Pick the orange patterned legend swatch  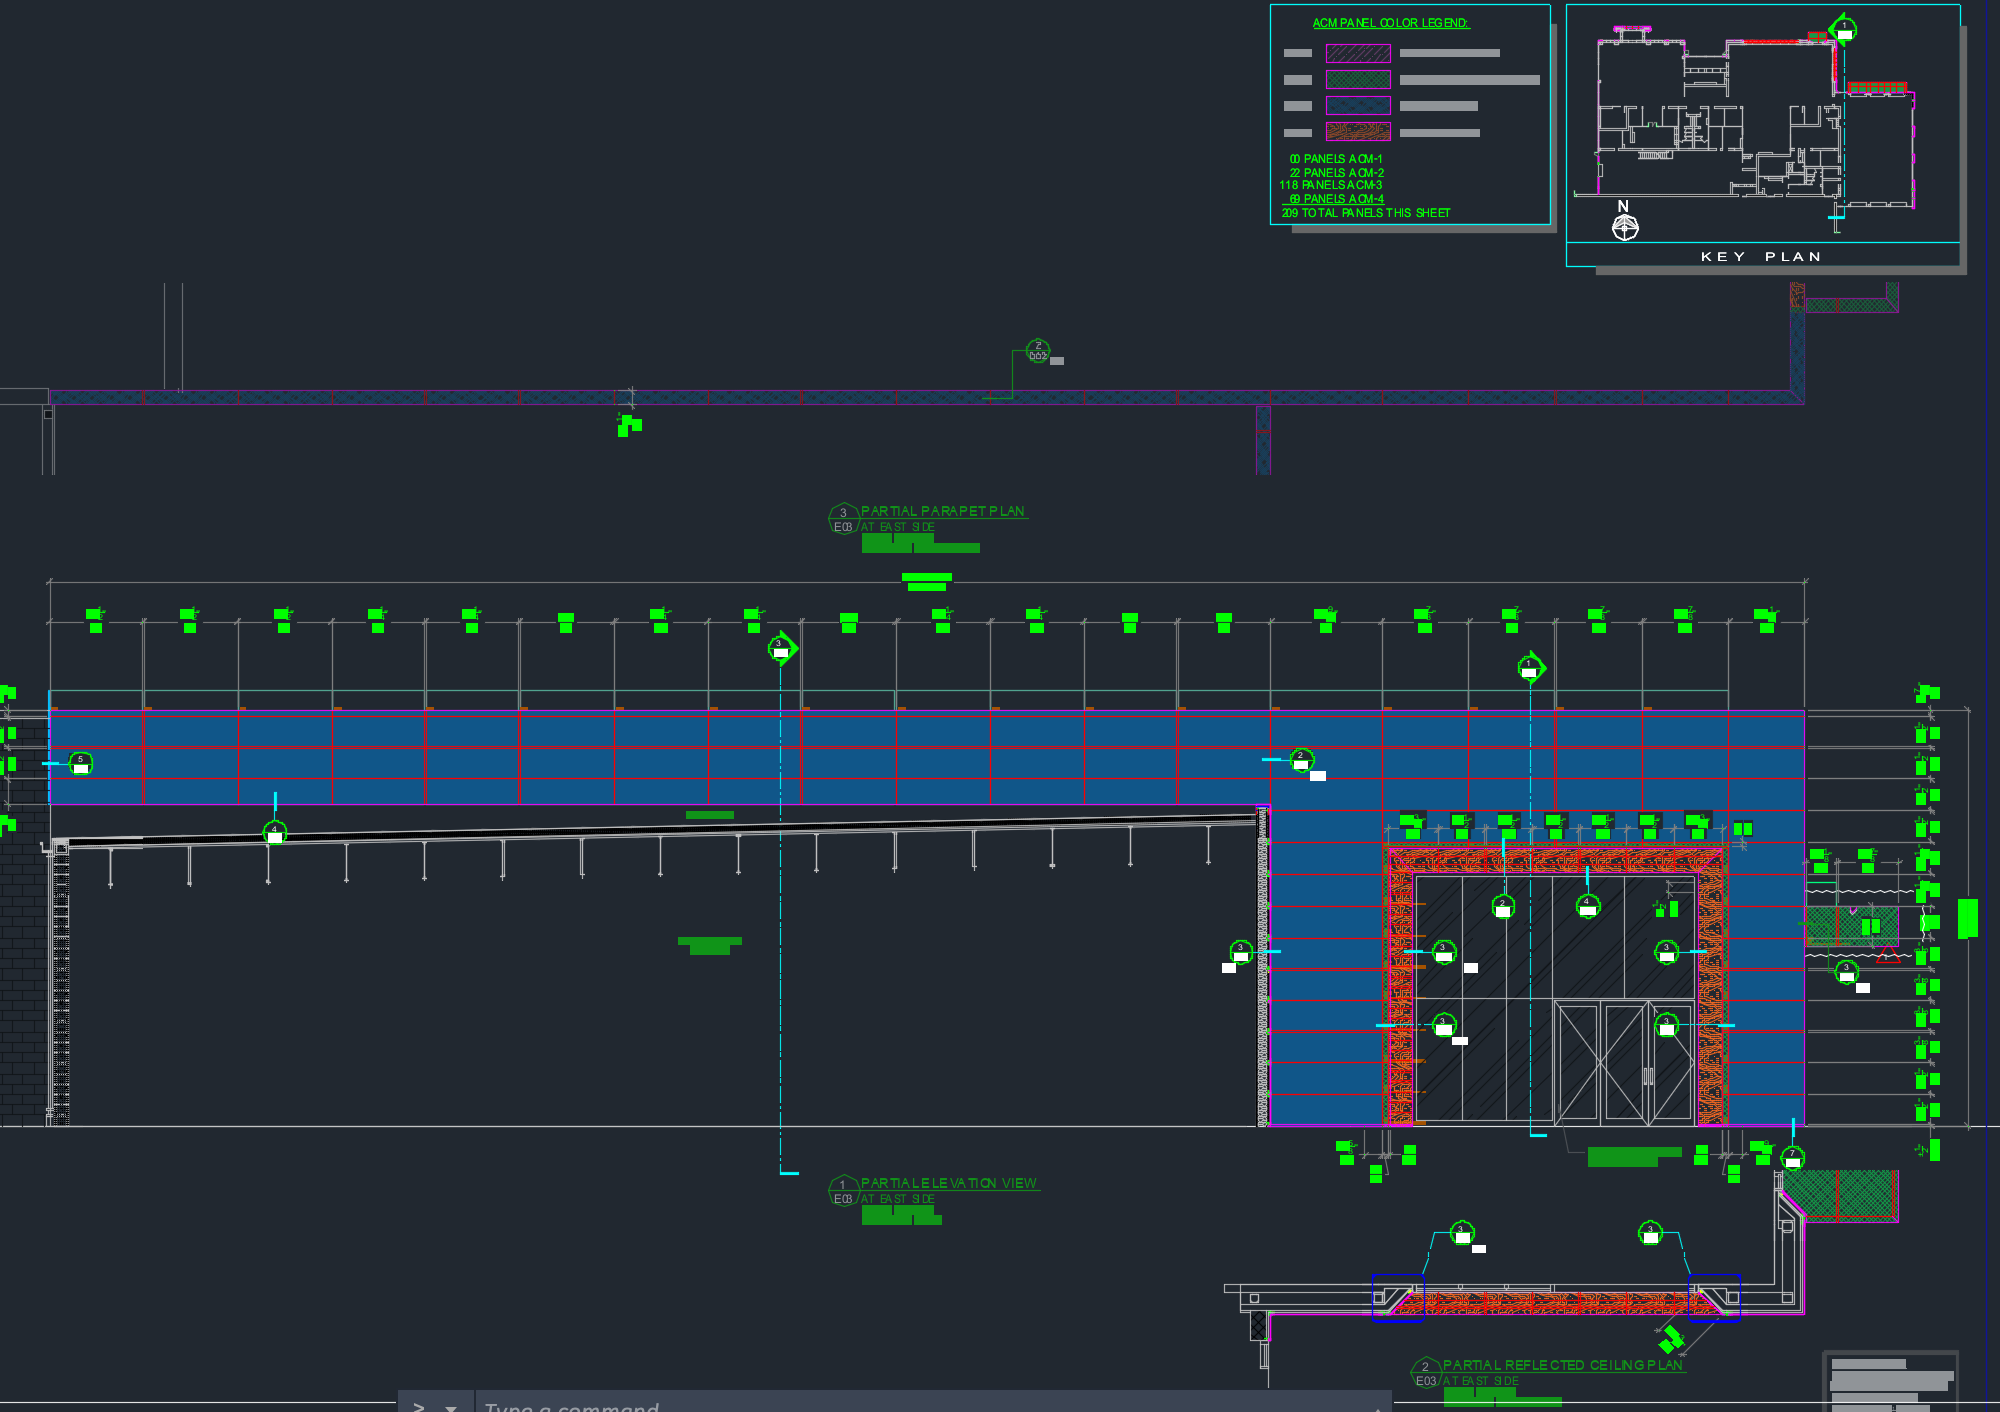click(x=1358, y=132)
